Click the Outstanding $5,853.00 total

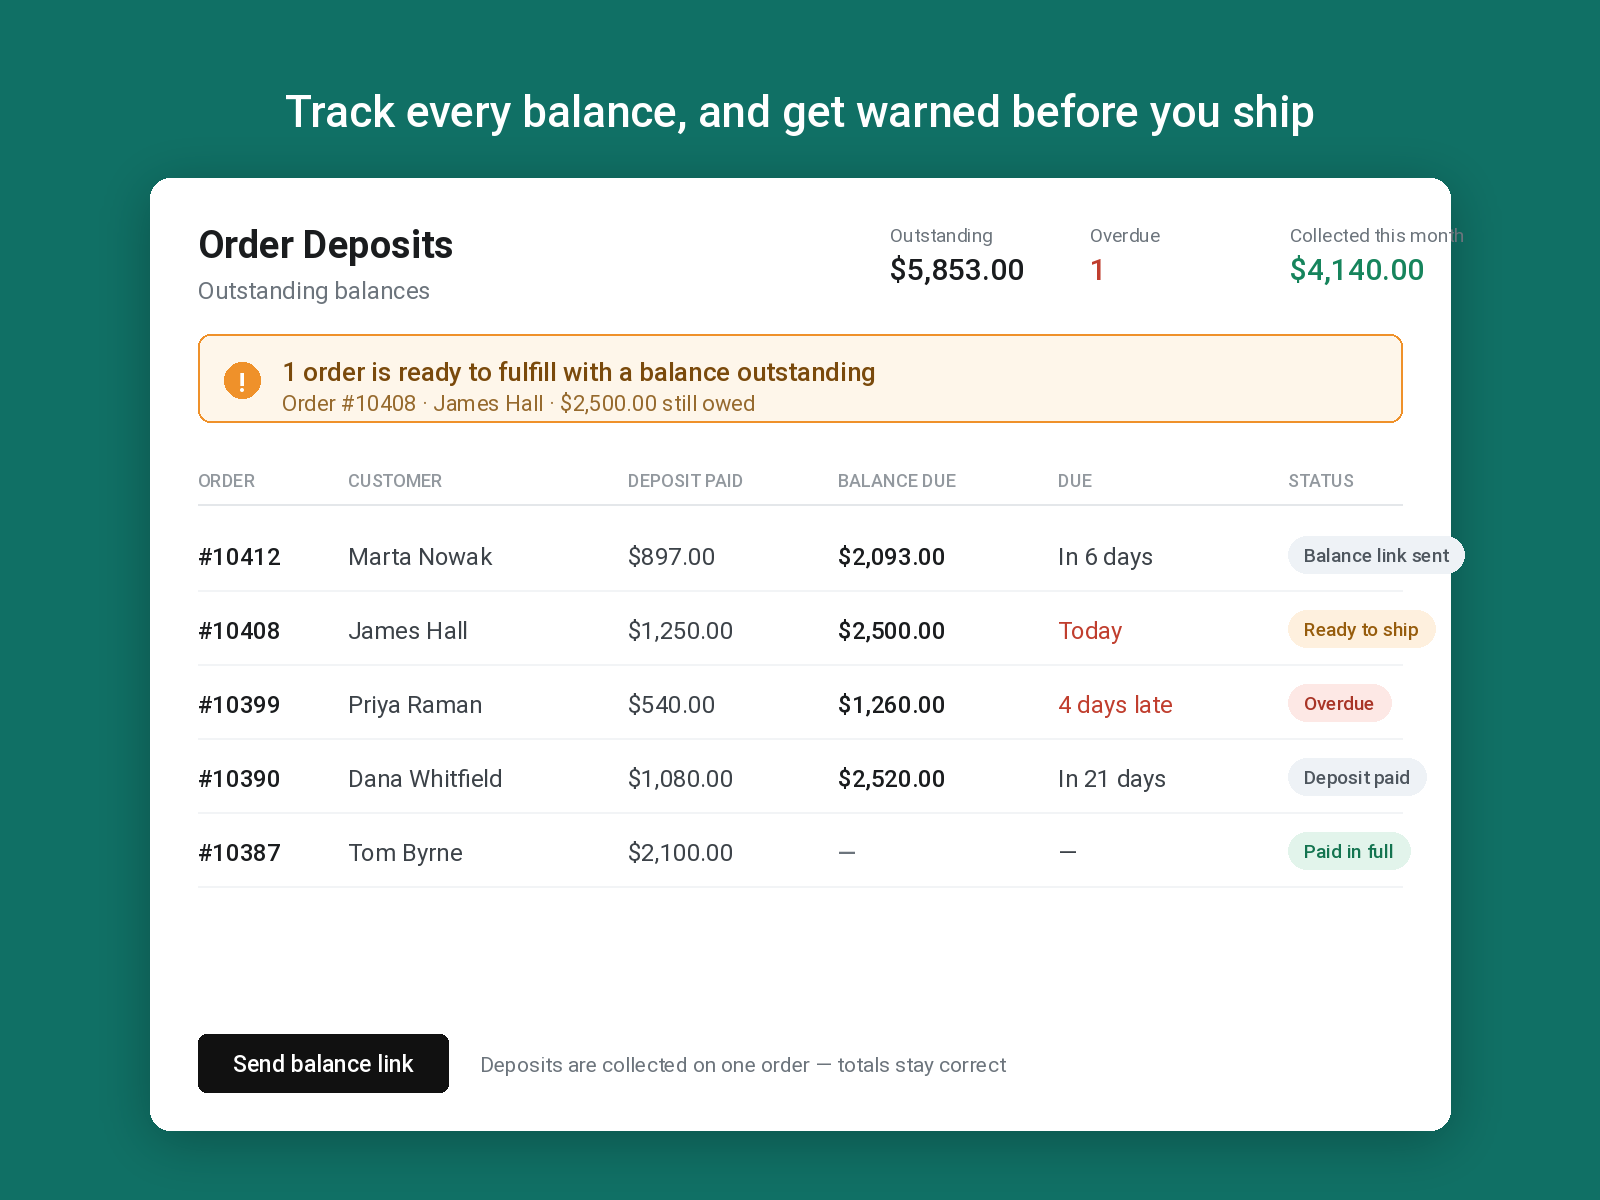pyautogui.click(x=957, y=270)
